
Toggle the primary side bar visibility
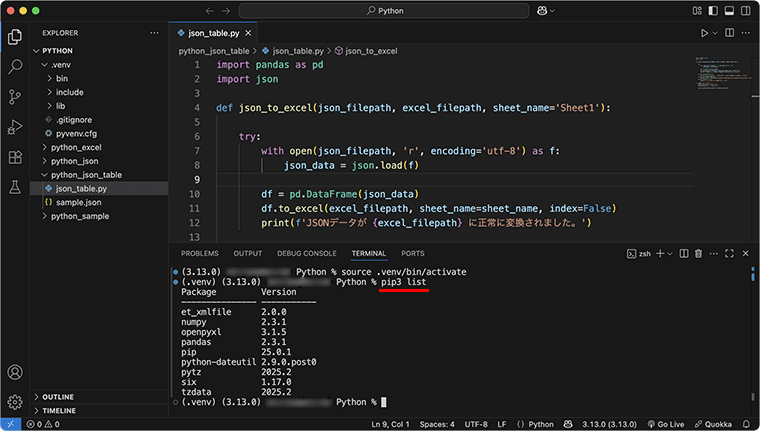tap(713, 11)
